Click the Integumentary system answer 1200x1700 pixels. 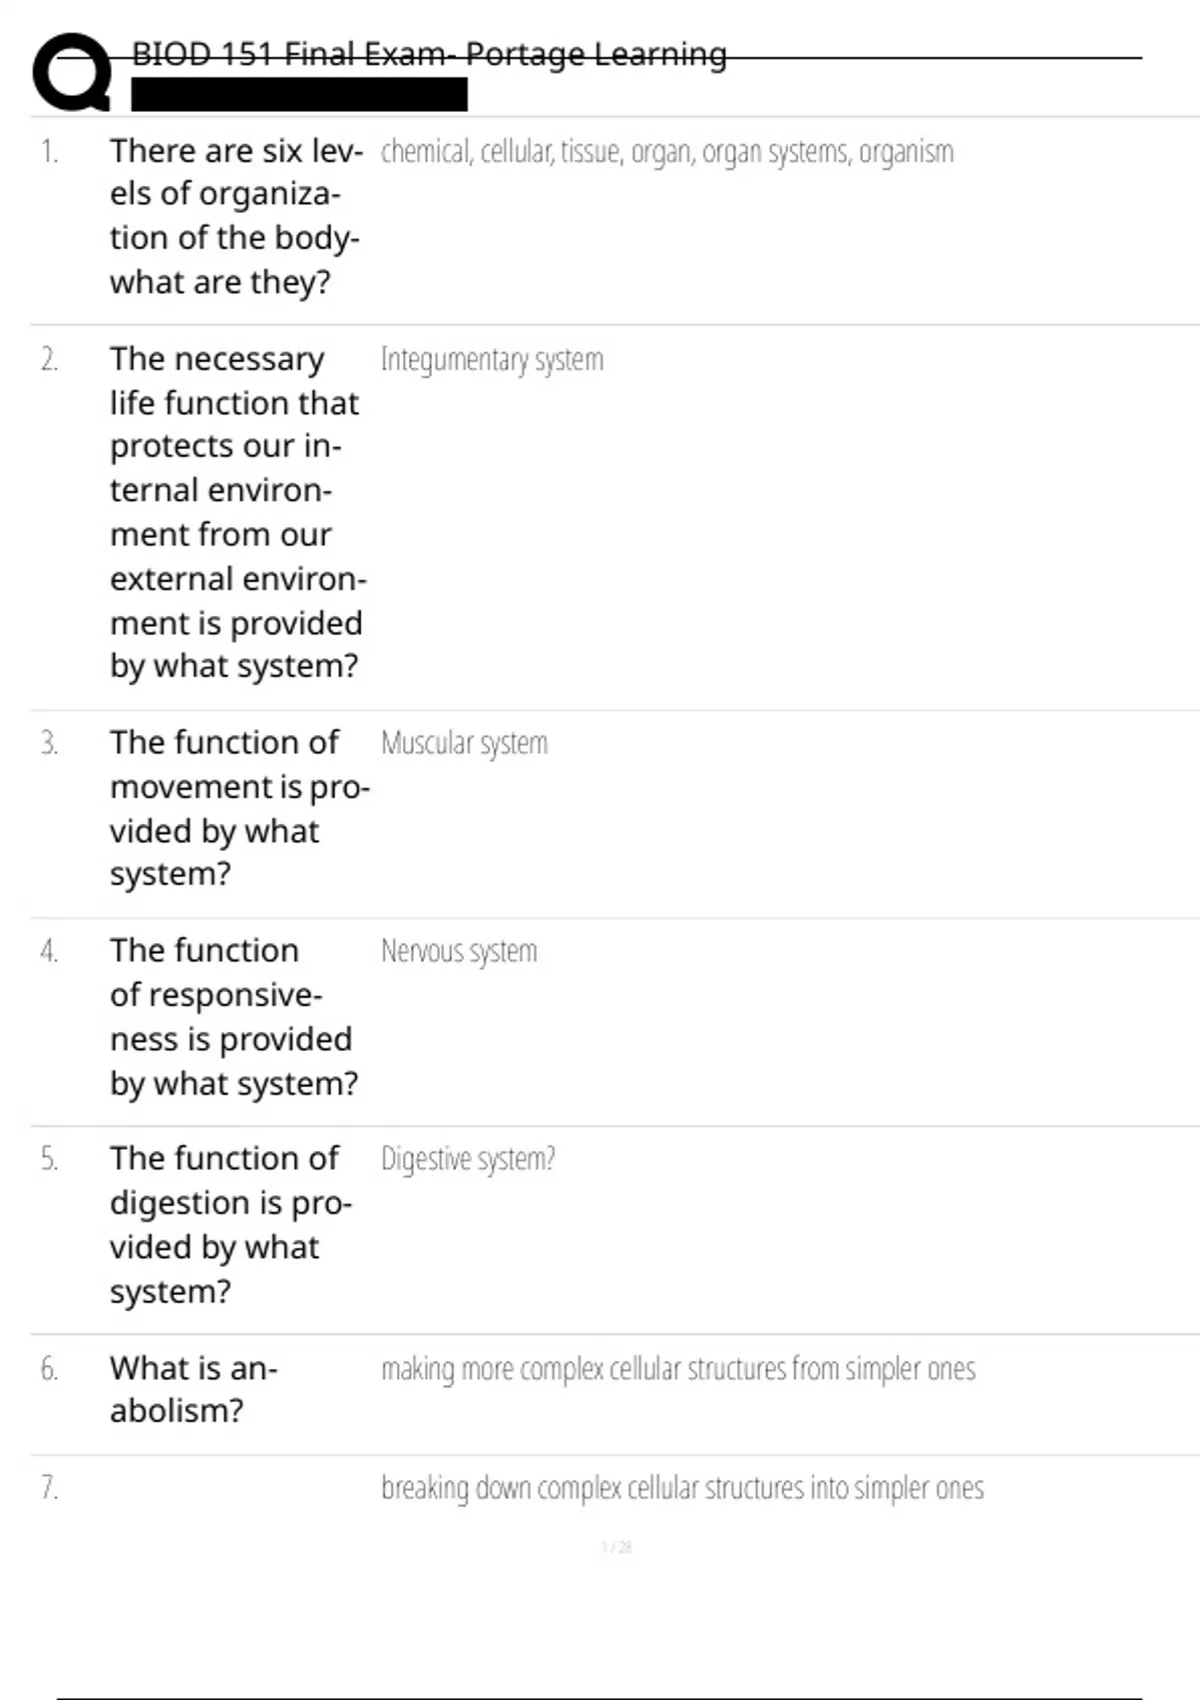point(492,360)
